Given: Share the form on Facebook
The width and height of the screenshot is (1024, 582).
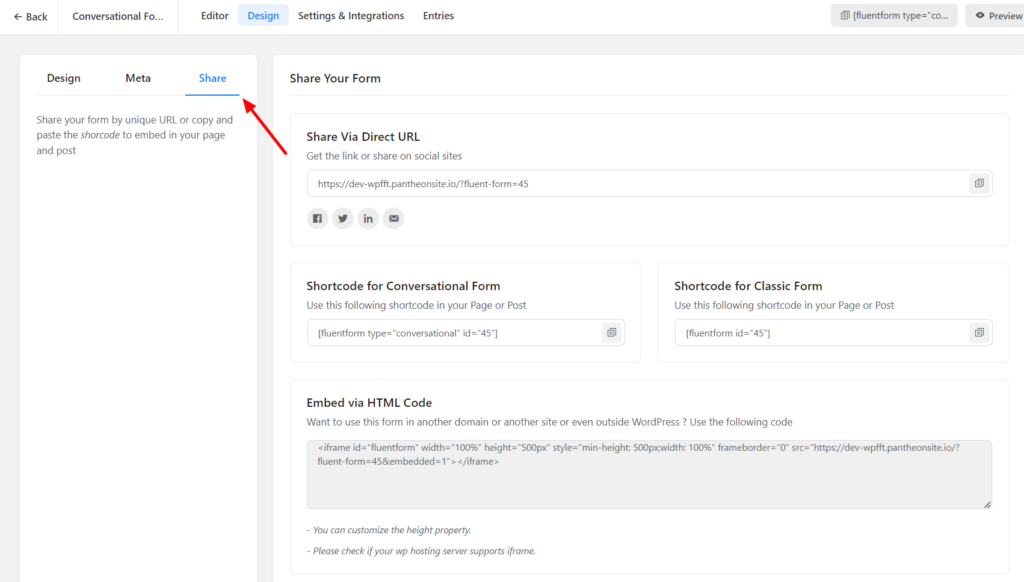Looking at the screenshot, I should (317, 218).
